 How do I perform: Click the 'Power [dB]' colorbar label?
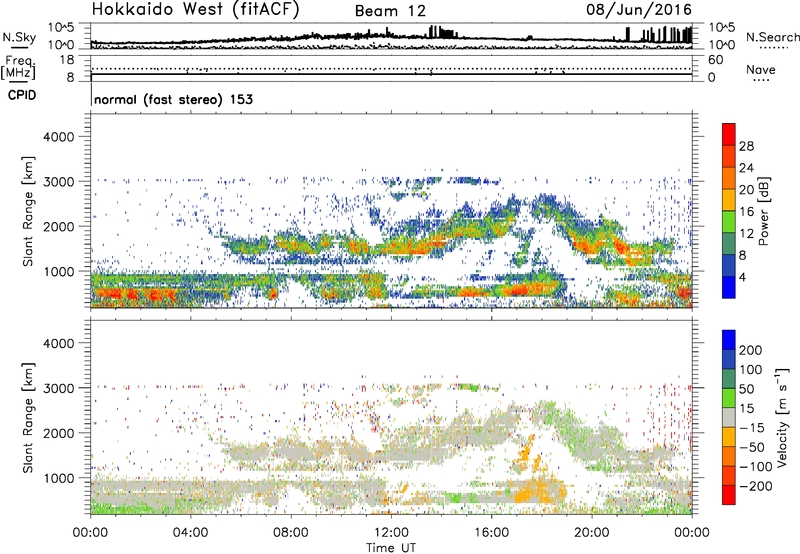[x=763, y=211]
